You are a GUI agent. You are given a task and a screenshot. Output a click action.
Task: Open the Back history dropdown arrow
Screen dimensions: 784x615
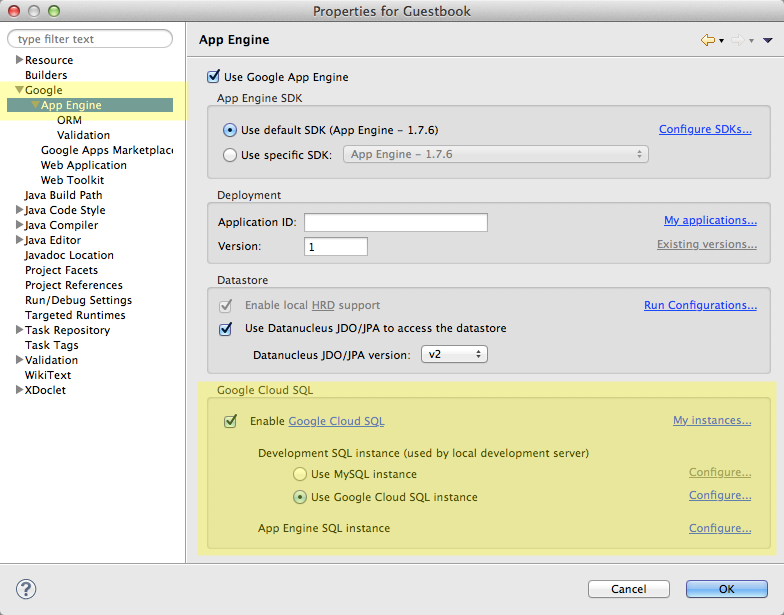click(x=721, y=41)
